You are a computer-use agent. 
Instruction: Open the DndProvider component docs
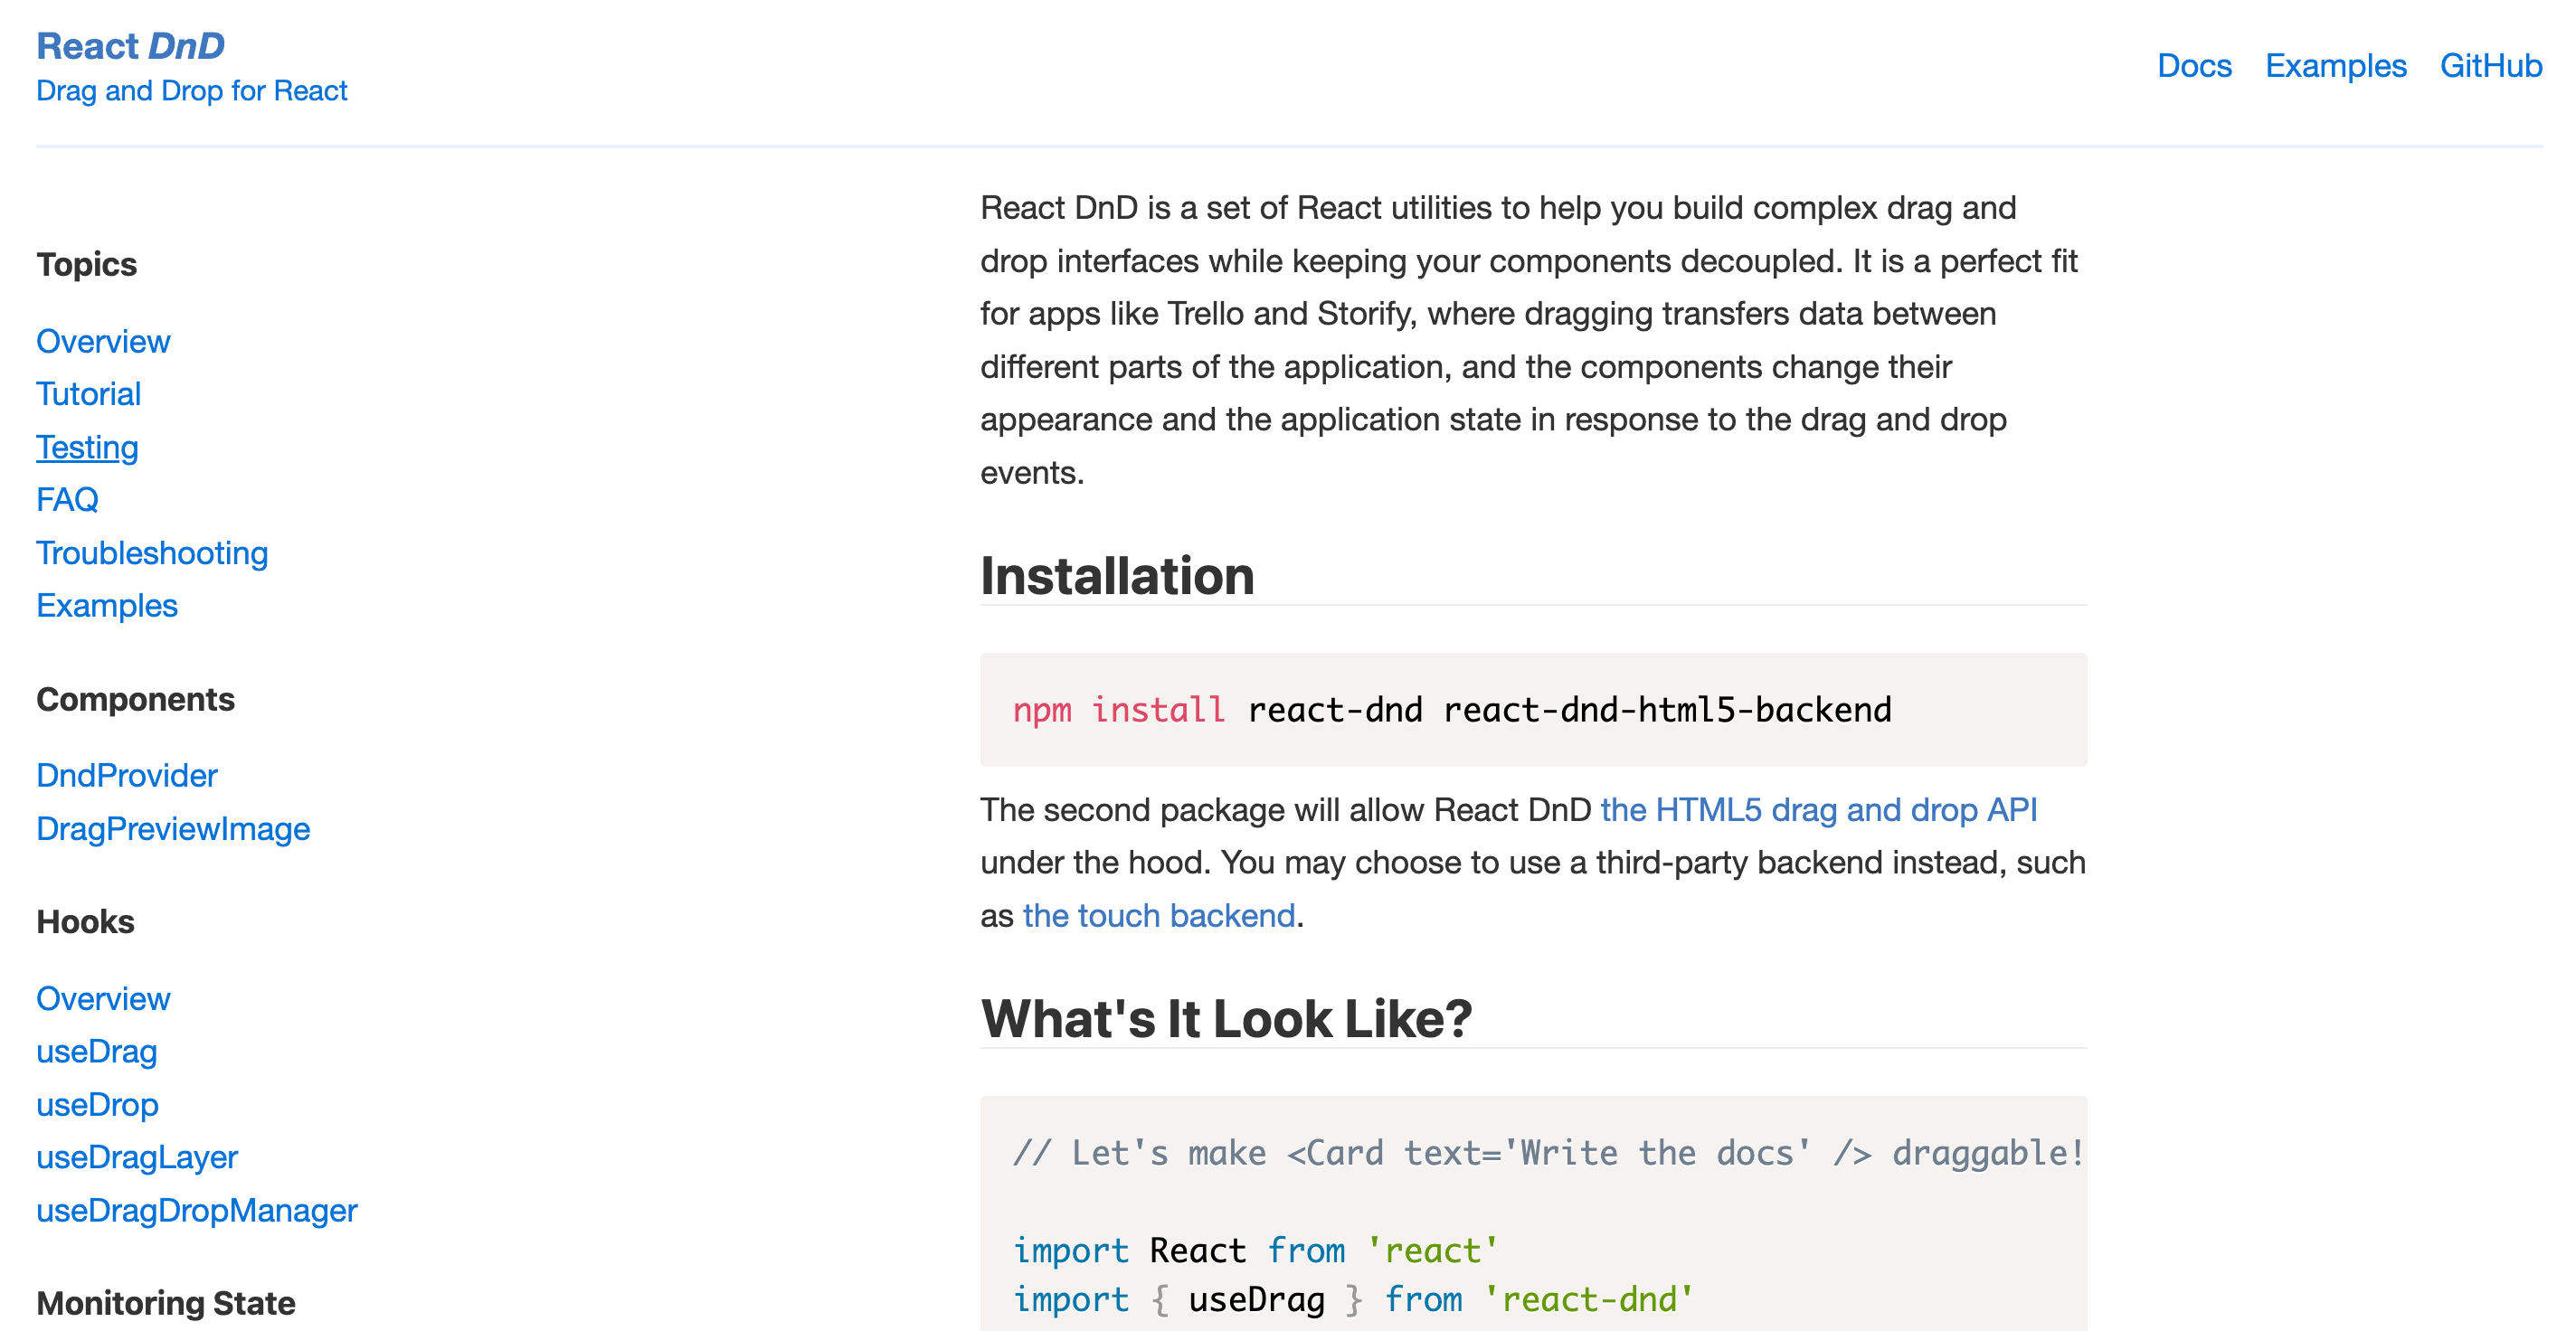pos(127,776)
